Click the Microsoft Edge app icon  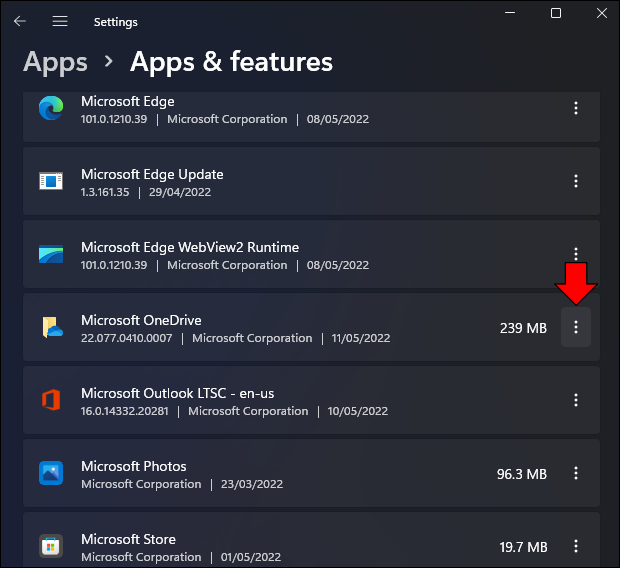pos(51,108)
